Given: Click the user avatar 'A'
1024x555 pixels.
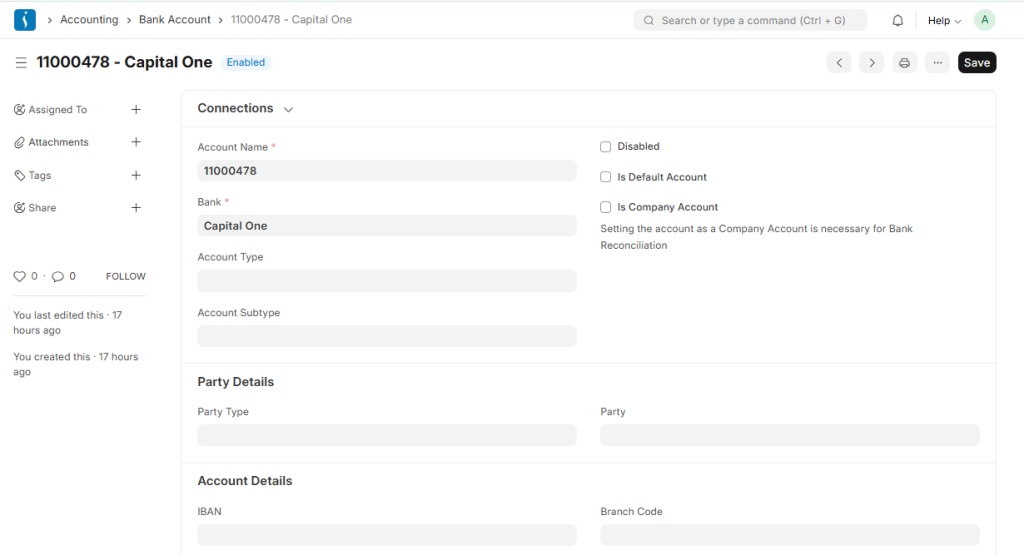Looking at the screenshot, I should coord(984,20).
